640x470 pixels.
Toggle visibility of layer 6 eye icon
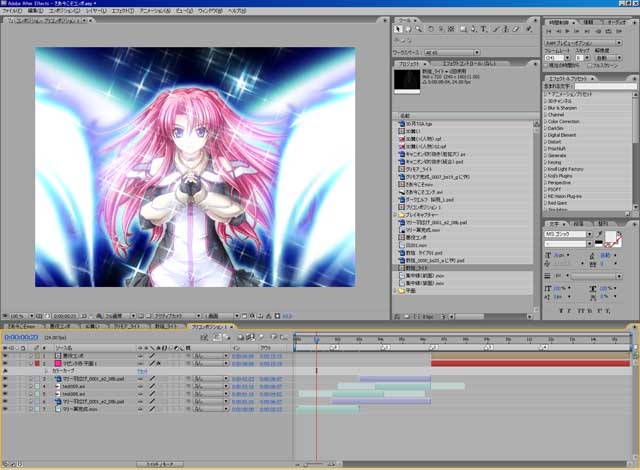click(5, 401)
